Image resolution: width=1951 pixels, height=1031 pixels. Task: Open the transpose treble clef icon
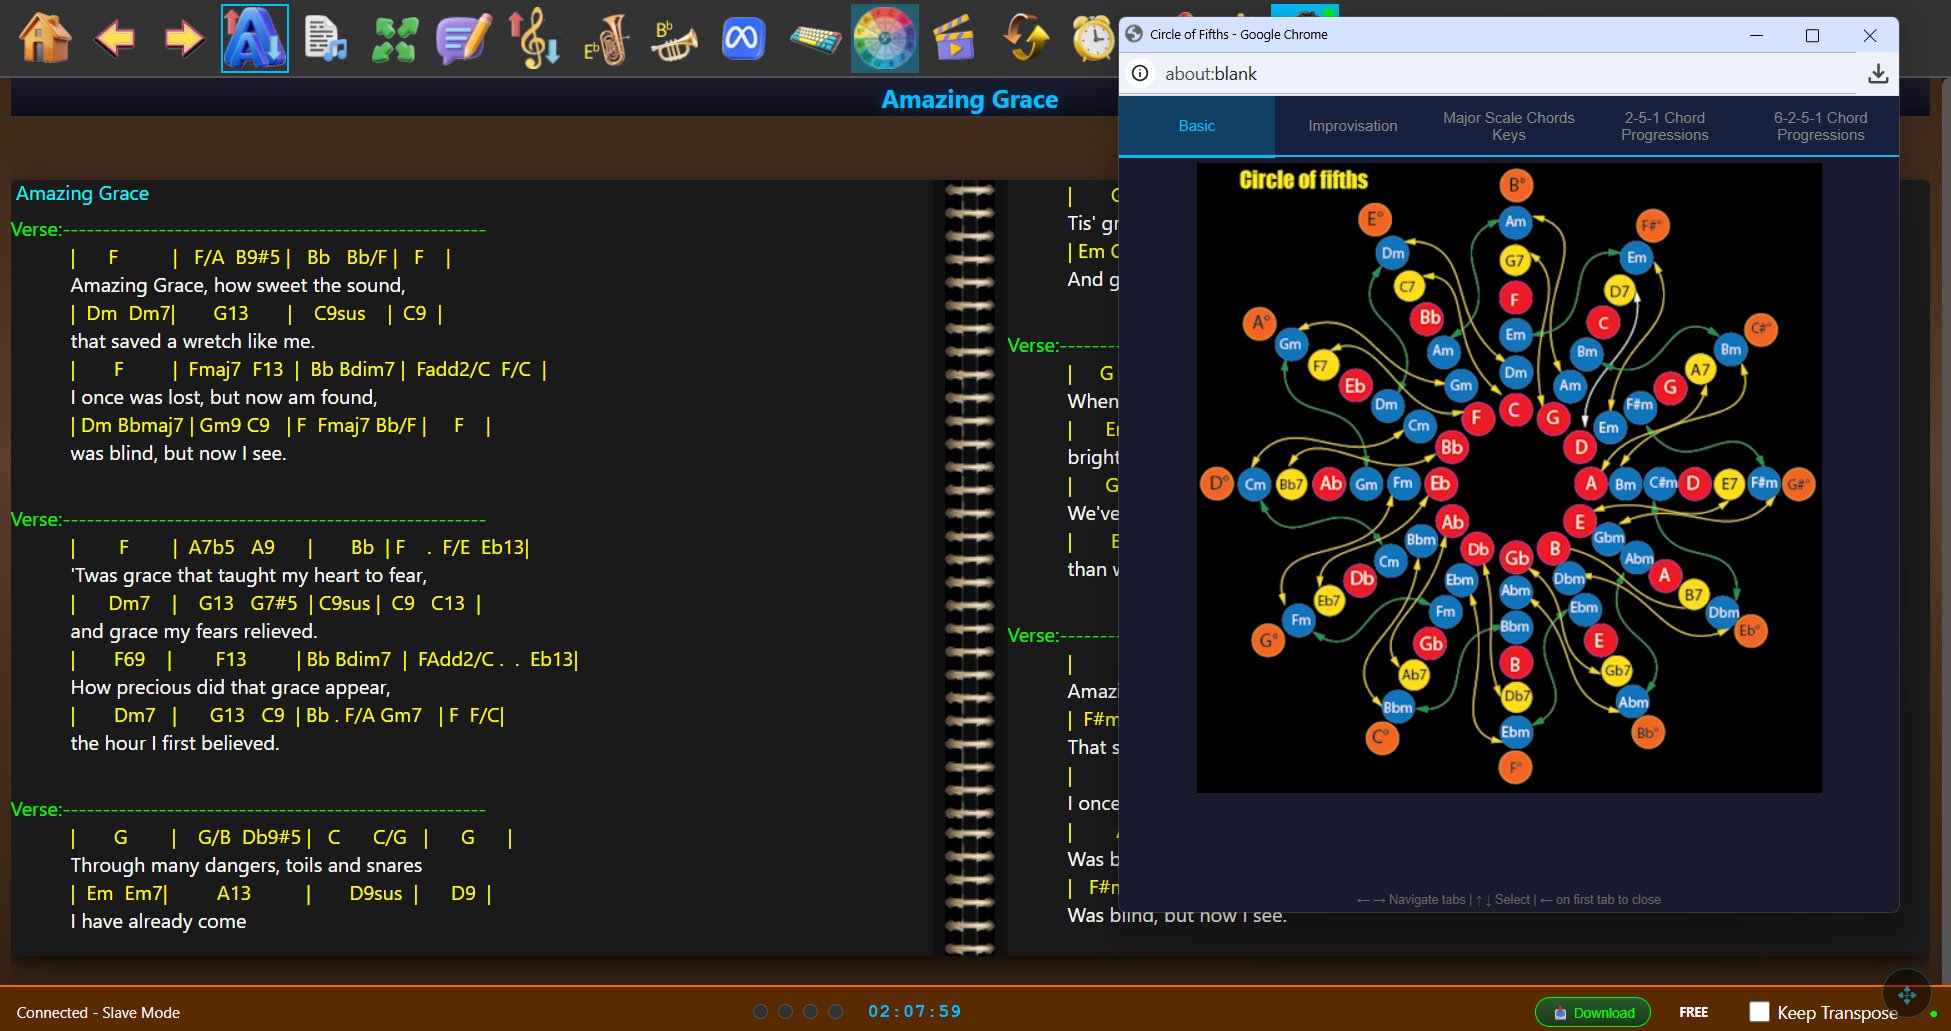coord(534,39)
